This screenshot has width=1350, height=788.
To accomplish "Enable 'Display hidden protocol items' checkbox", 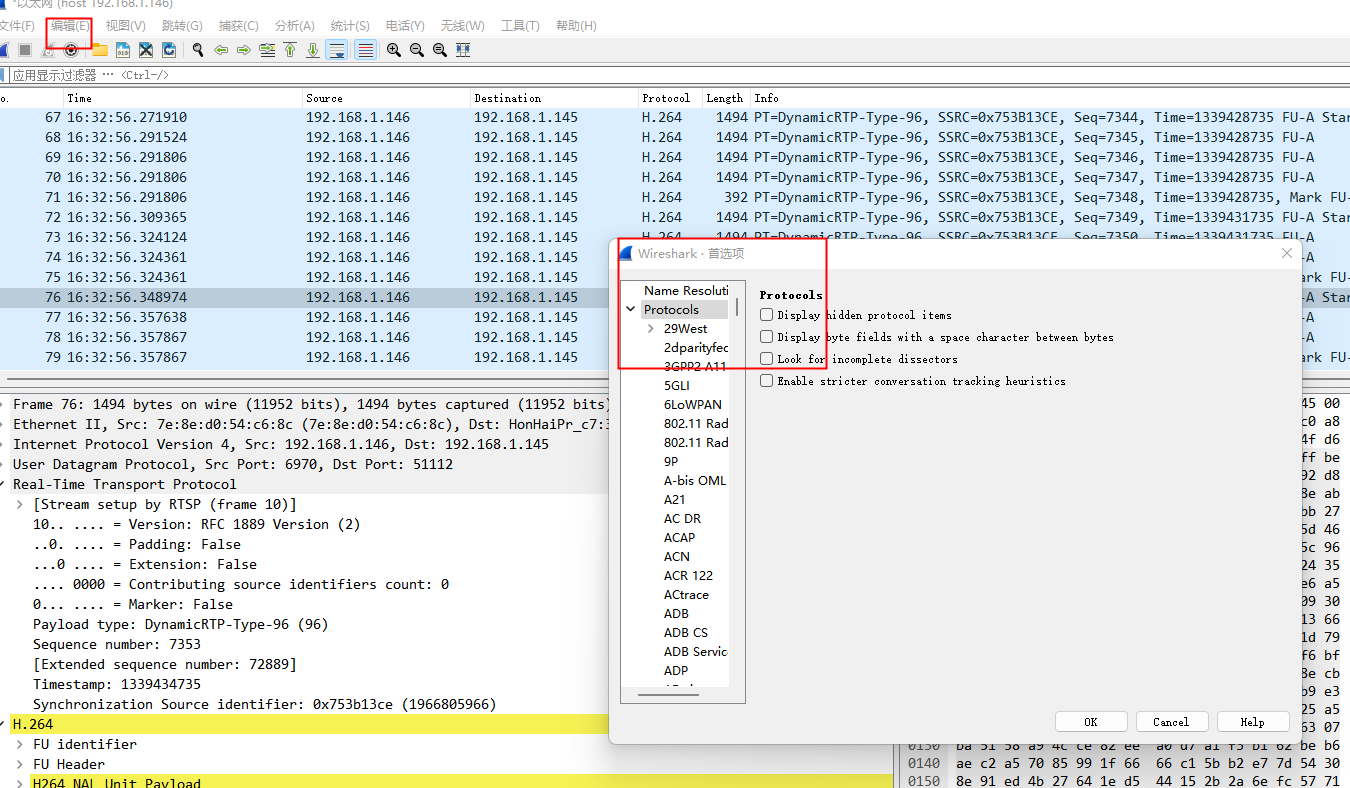I will (765, 314).
